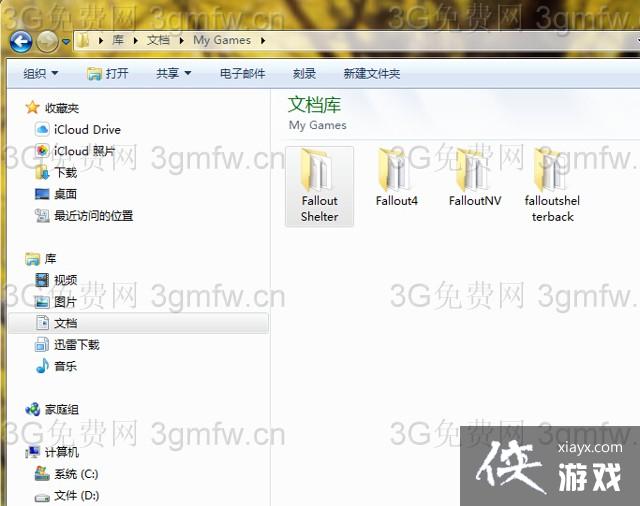640x506 pixels.
Task: Click the greyed Forward navigation arrow
Action: [x=47, y=41]
